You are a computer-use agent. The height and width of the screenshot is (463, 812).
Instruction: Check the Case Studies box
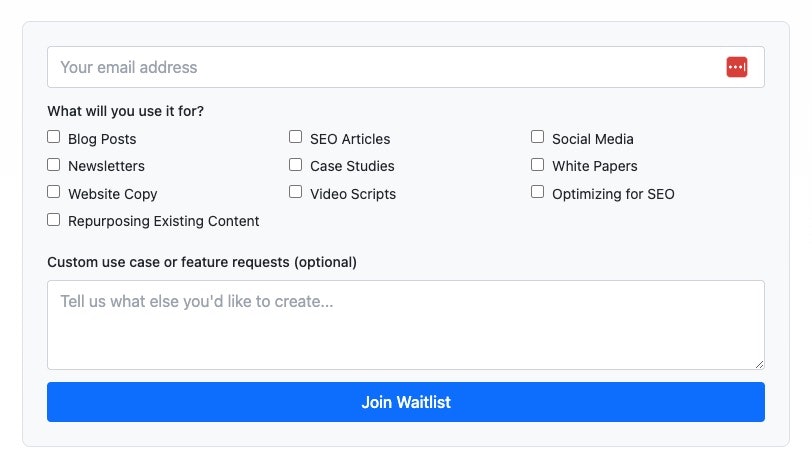pos(295,165)
